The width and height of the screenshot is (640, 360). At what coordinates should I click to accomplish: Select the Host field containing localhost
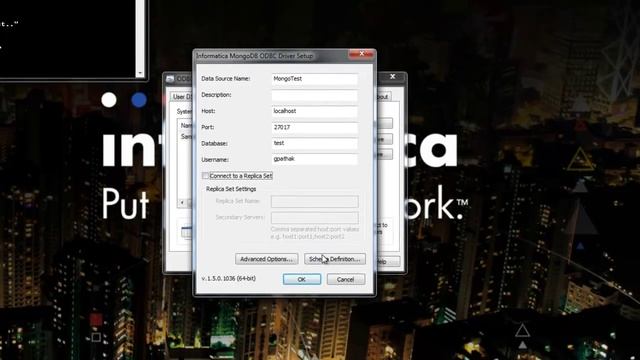[315, 111]
